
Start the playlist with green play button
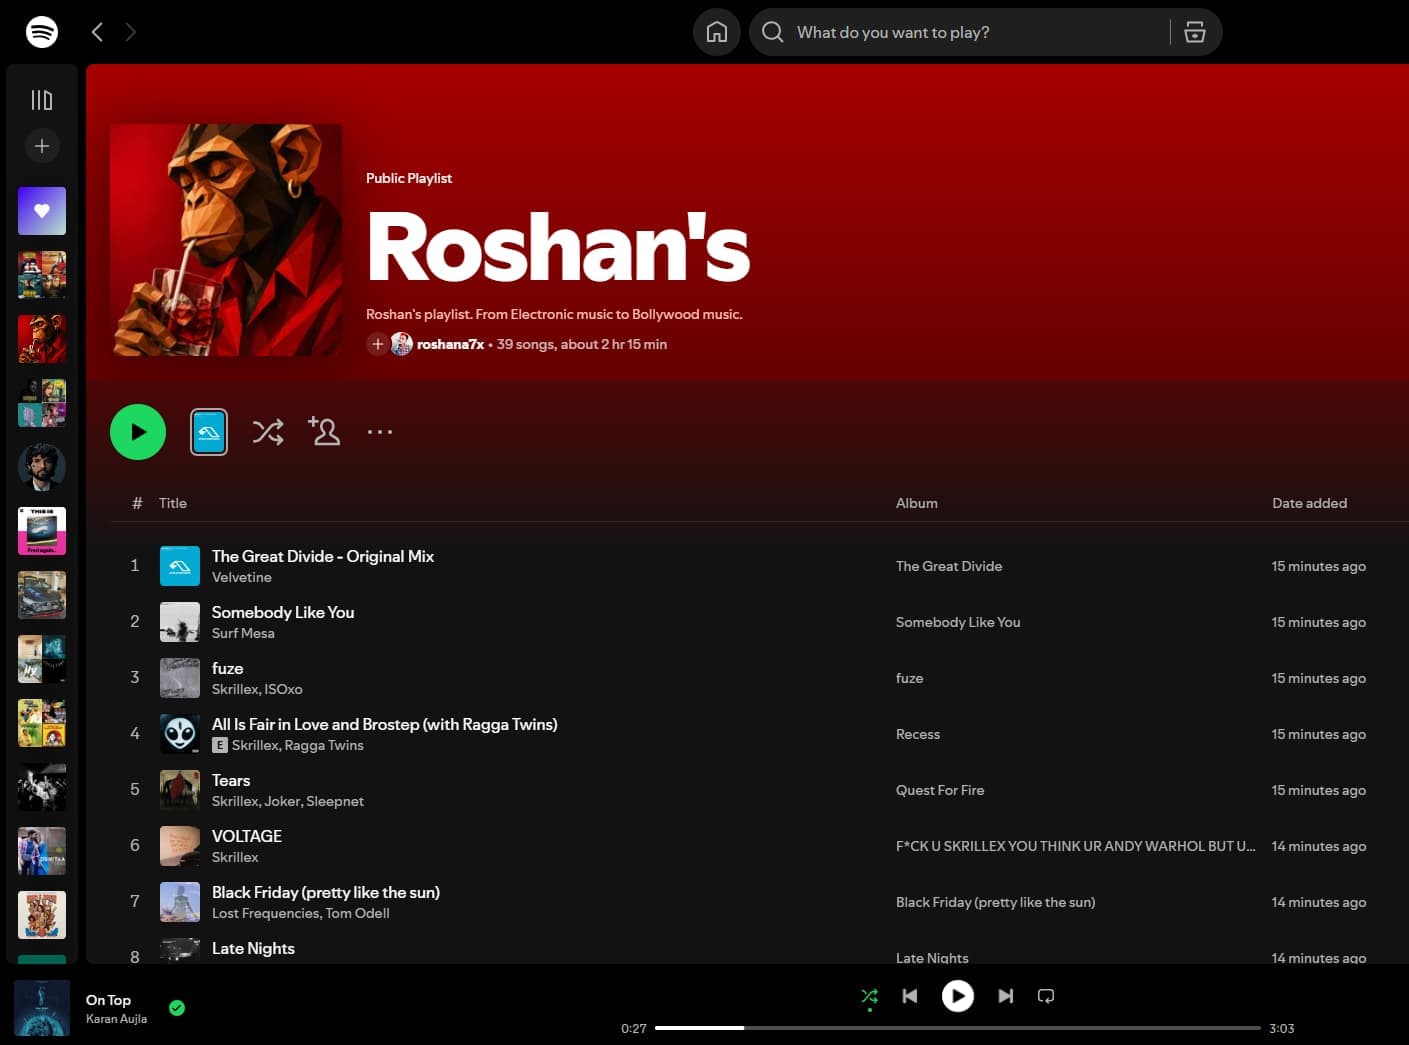(138, 432)
